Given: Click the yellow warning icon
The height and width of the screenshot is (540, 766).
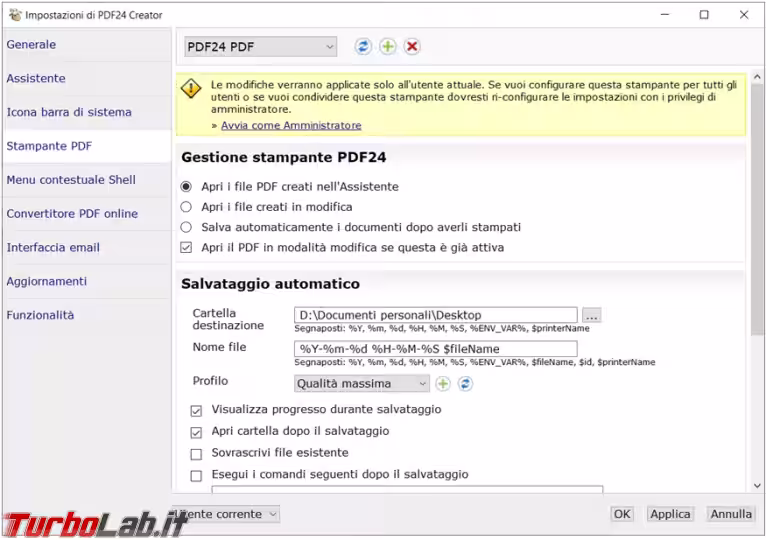Looking at the screenshot, I should 191,88.
